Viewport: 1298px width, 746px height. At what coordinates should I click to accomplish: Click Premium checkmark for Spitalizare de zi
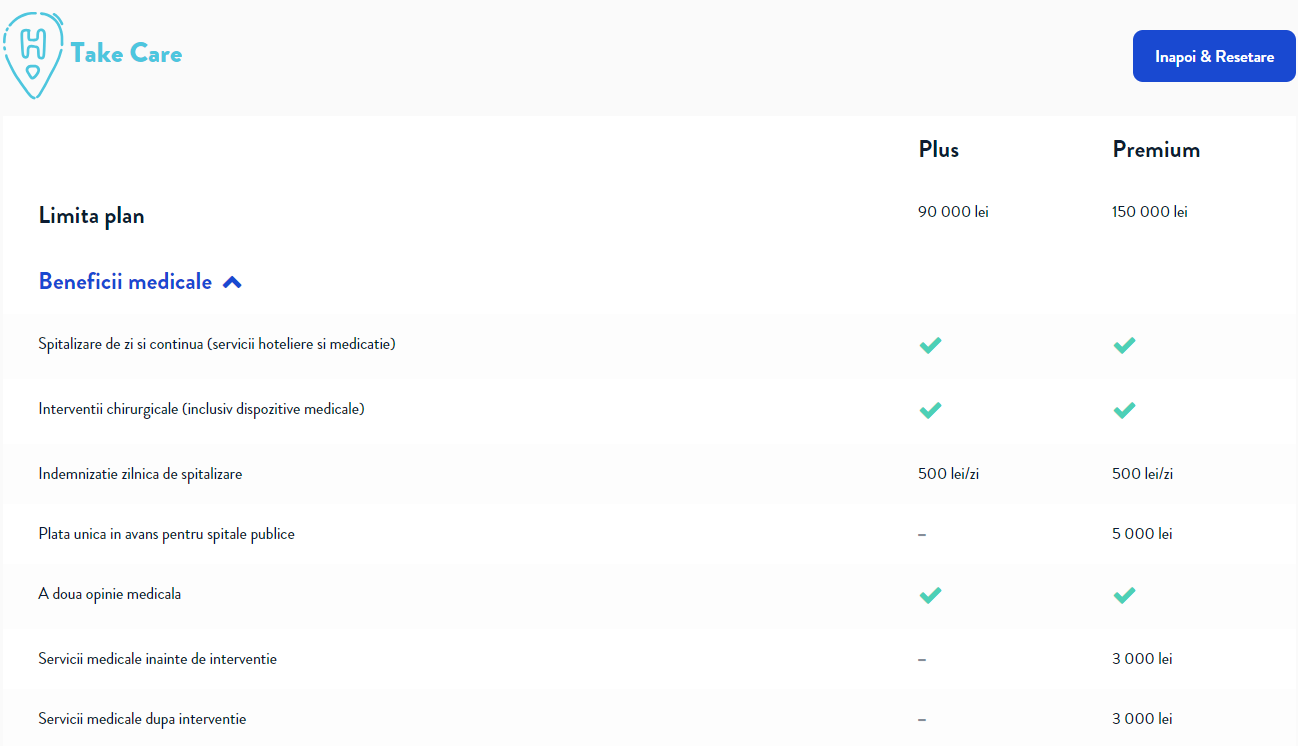pyautogui.click(x=1124, y=345)
